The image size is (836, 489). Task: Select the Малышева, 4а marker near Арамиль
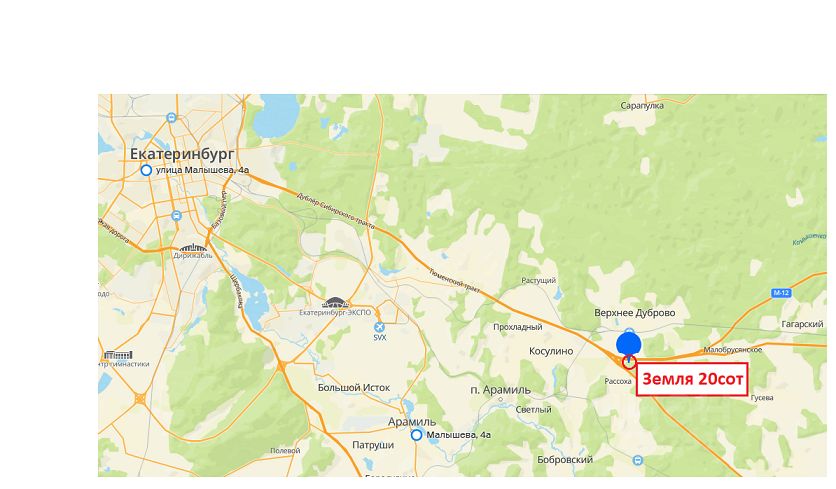416,435
